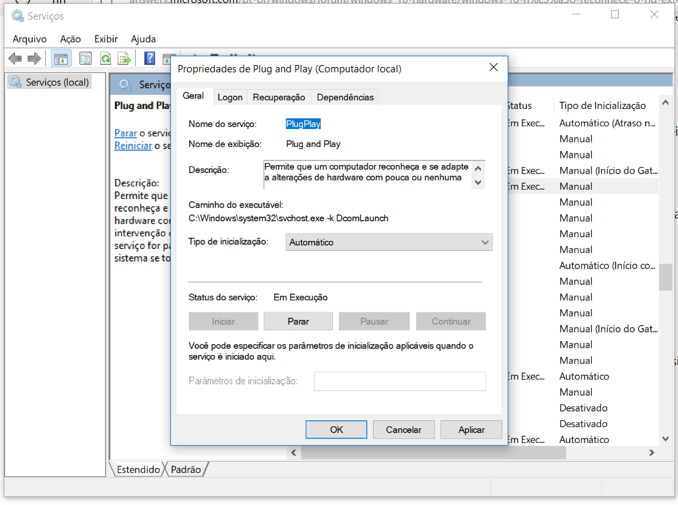The width and height of the screenshot is (678, 505).
Task: Click the gear icon beside Serviços (local)
Action: click(16, 82)
